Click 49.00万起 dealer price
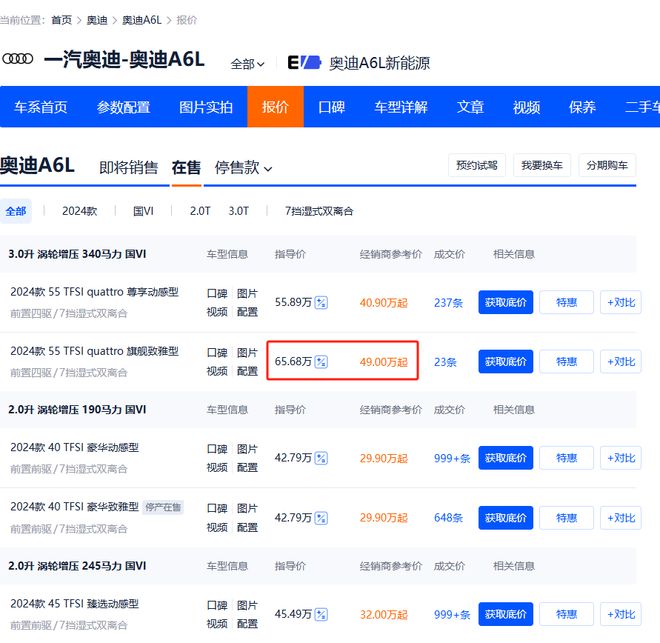This screenshot has width=660, height=643. (x=383, y=362)
